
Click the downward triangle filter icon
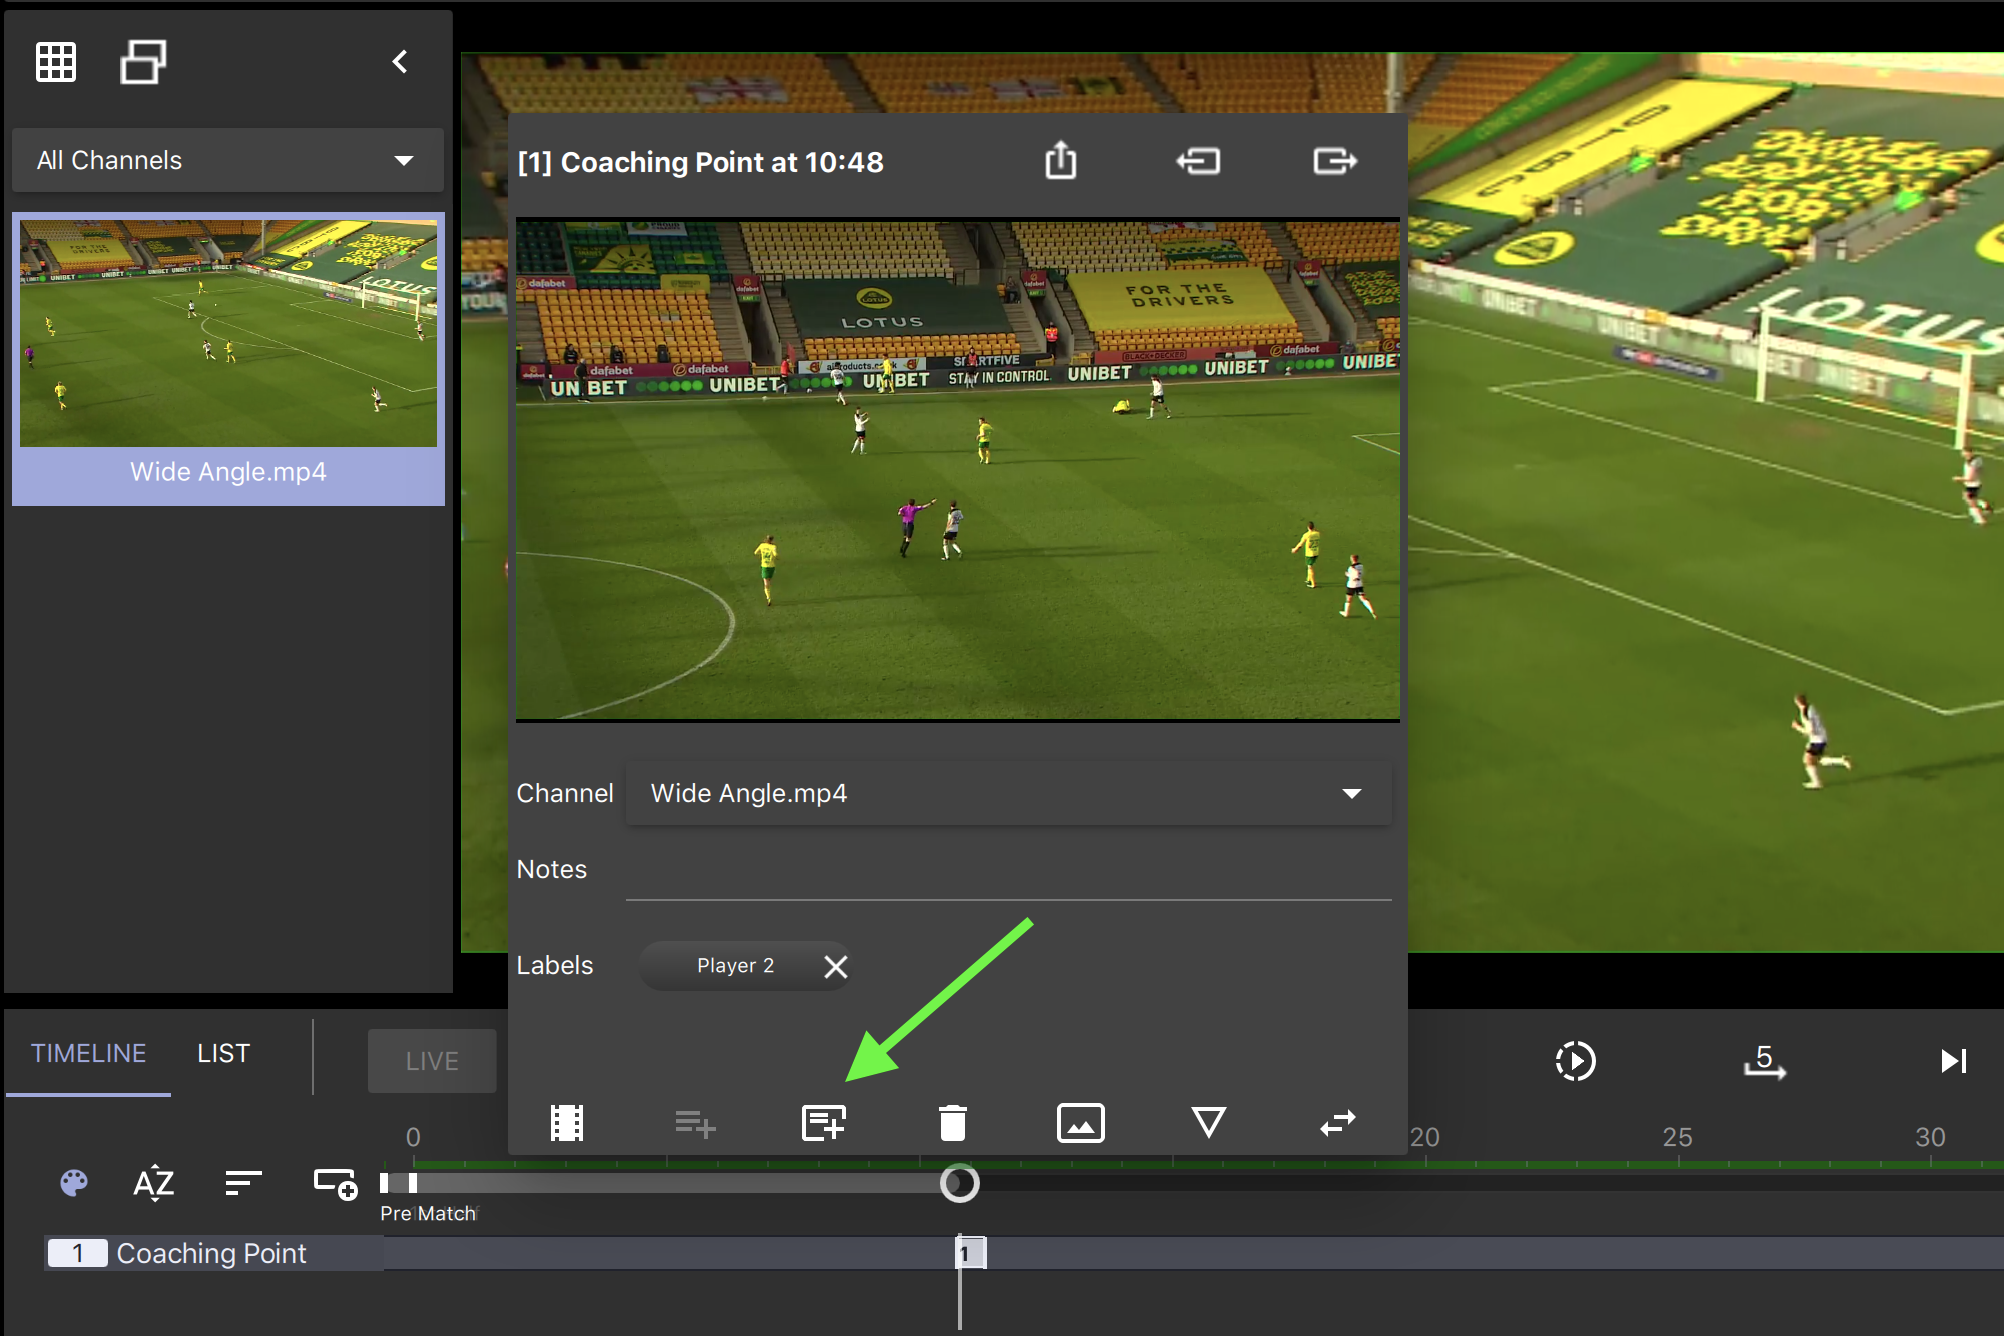1209,1123
